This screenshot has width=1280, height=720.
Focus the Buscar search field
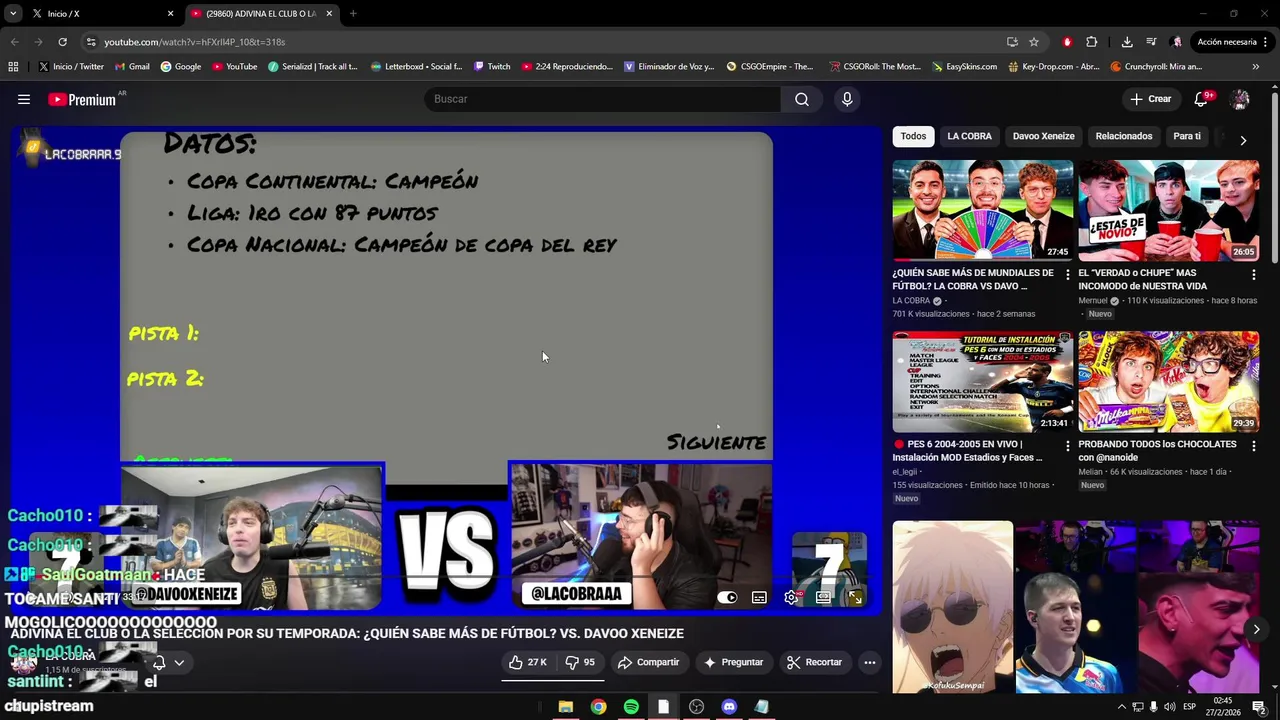[x=603, y=99]
